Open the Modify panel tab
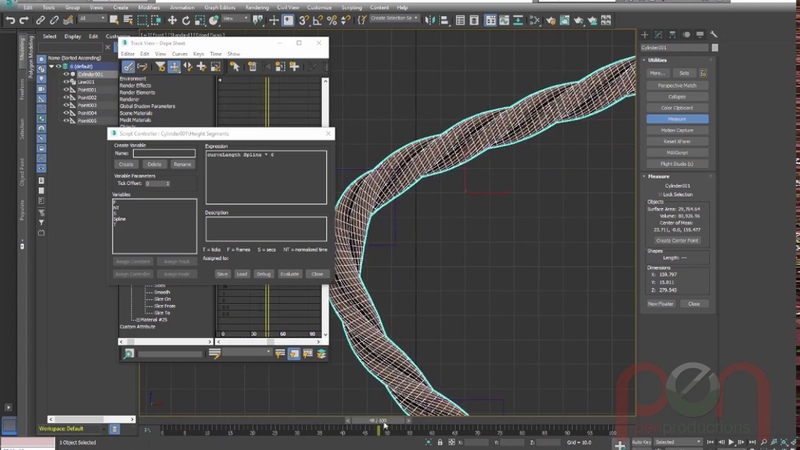This screenshot has width=800, height=450. click(659, 35)
